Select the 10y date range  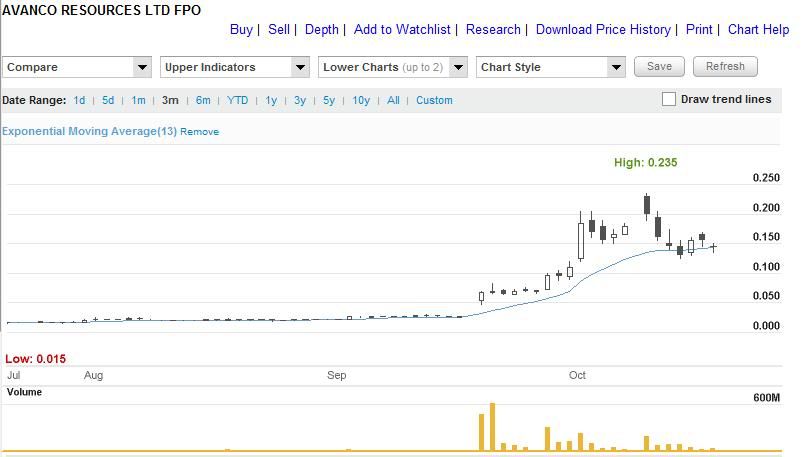(x=361, y=100)
